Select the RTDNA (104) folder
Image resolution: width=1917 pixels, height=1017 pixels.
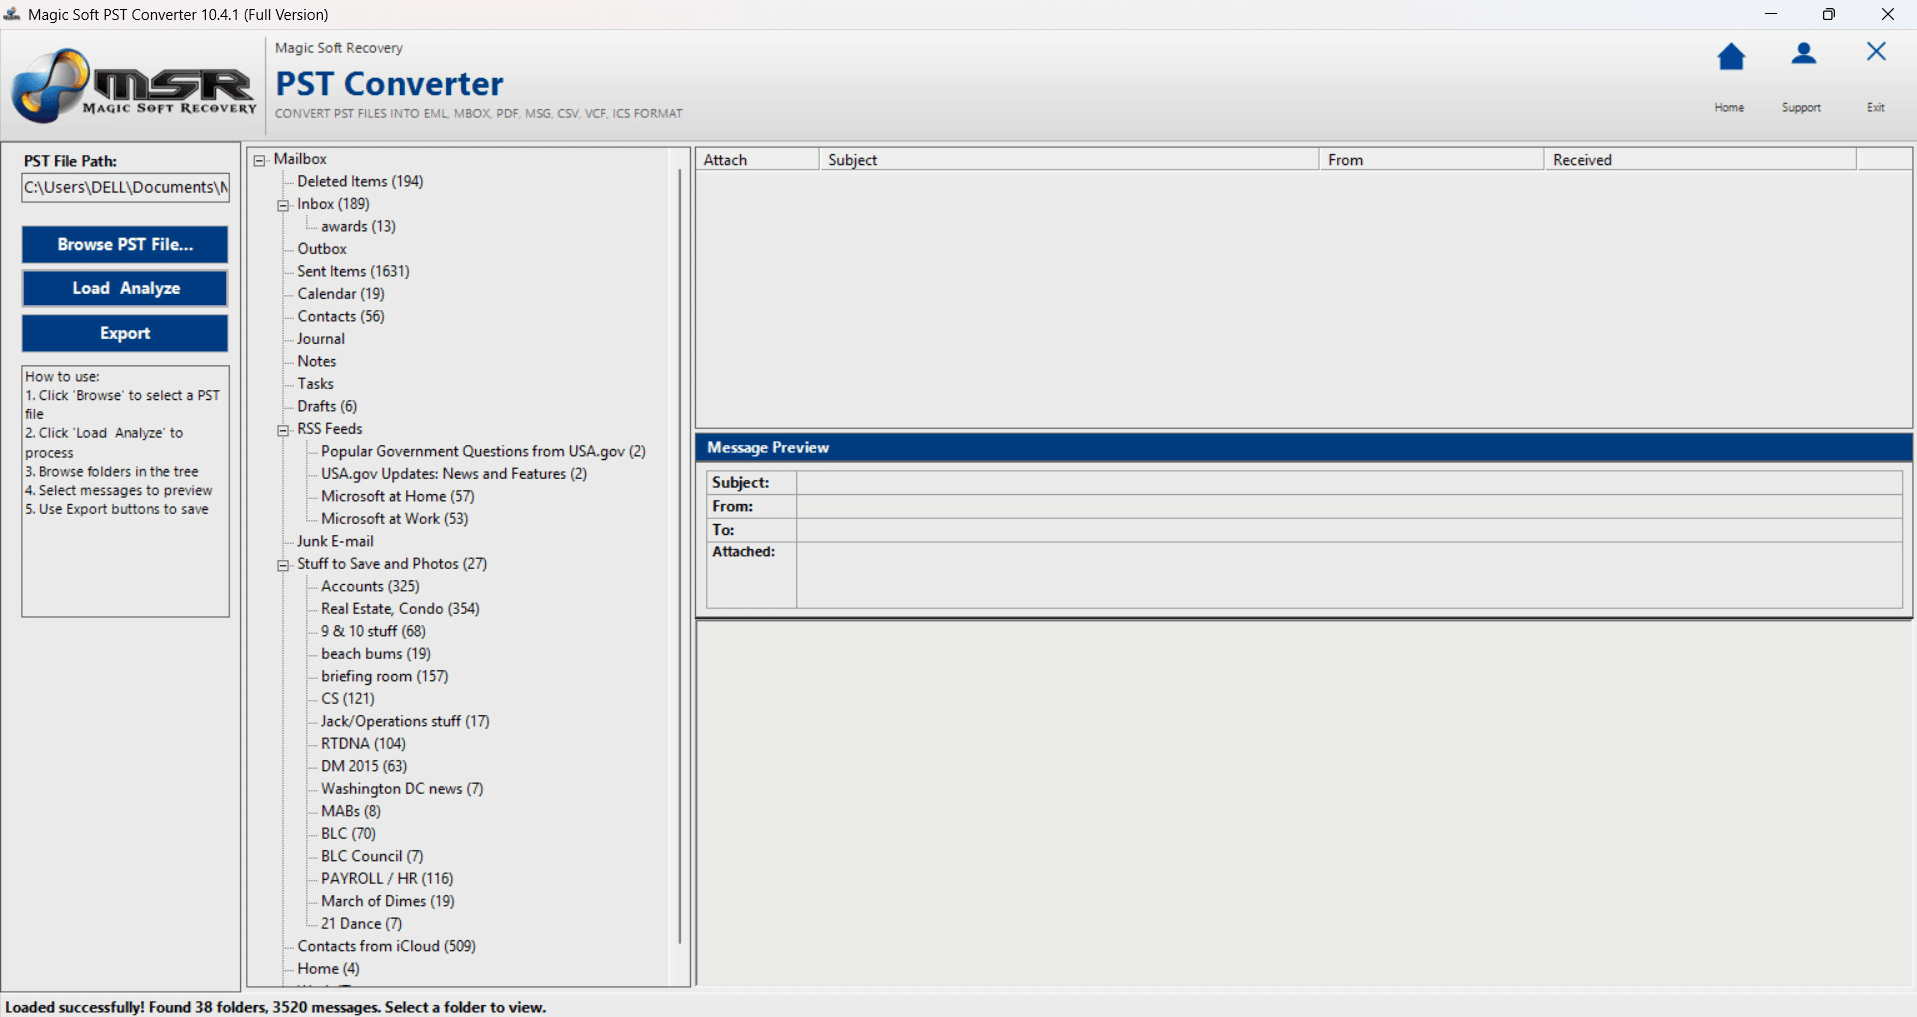363,744
